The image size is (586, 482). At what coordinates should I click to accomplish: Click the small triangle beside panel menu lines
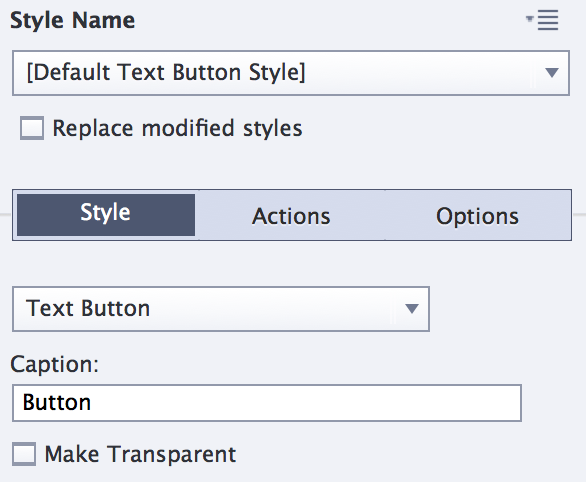click(529, 18)
